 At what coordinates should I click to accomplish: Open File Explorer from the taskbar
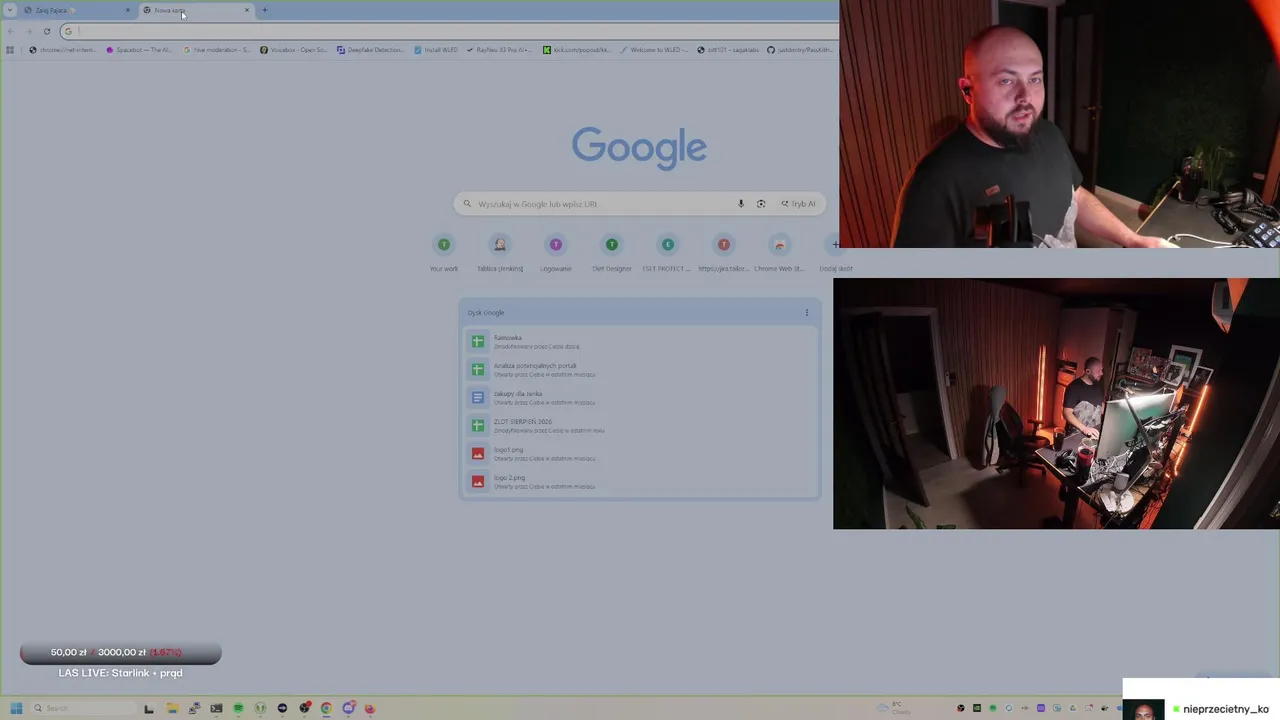click(172, 708)
